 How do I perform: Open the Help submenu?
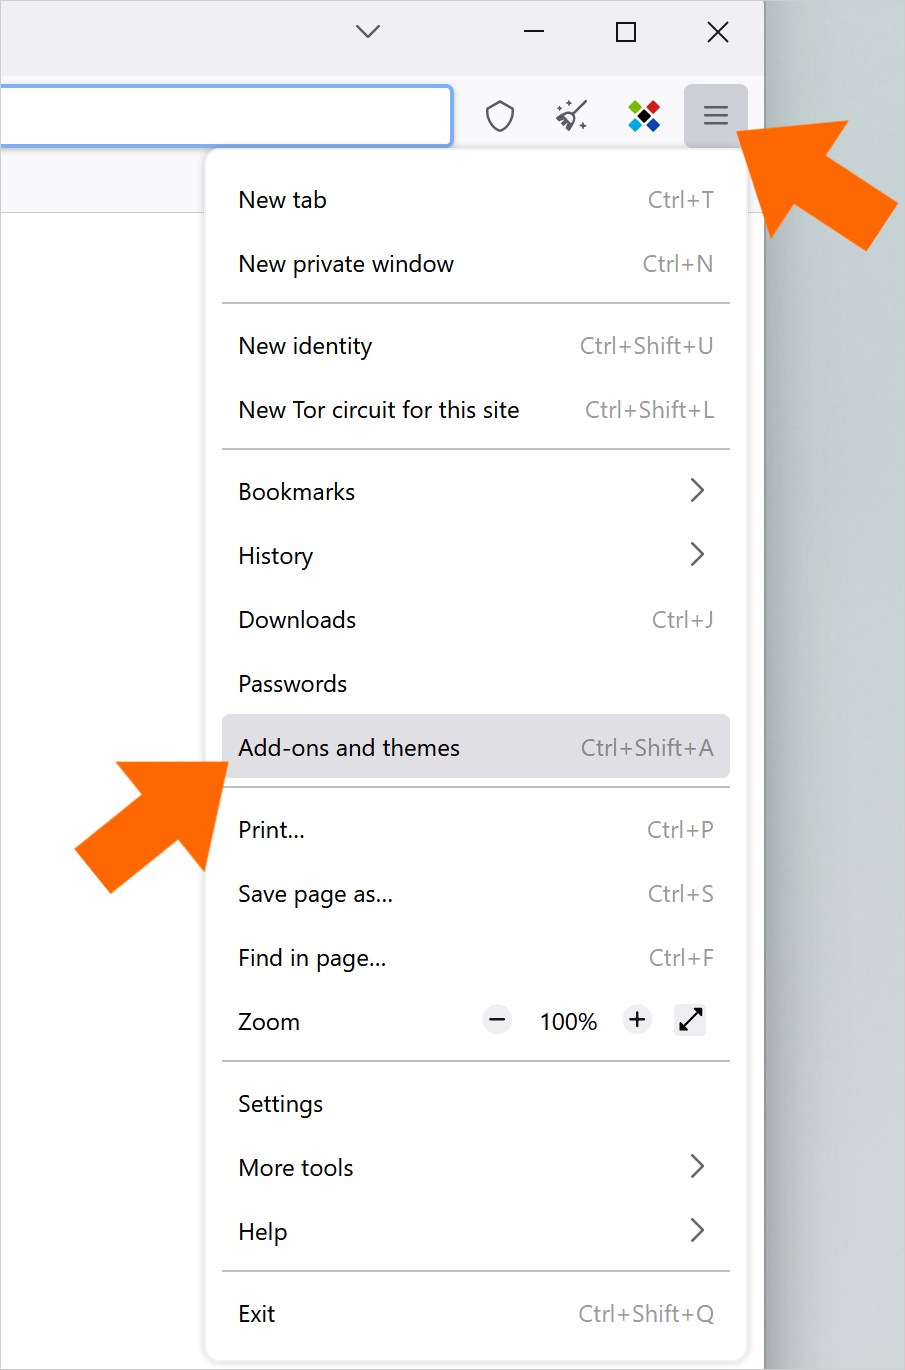coord(476,1231)
